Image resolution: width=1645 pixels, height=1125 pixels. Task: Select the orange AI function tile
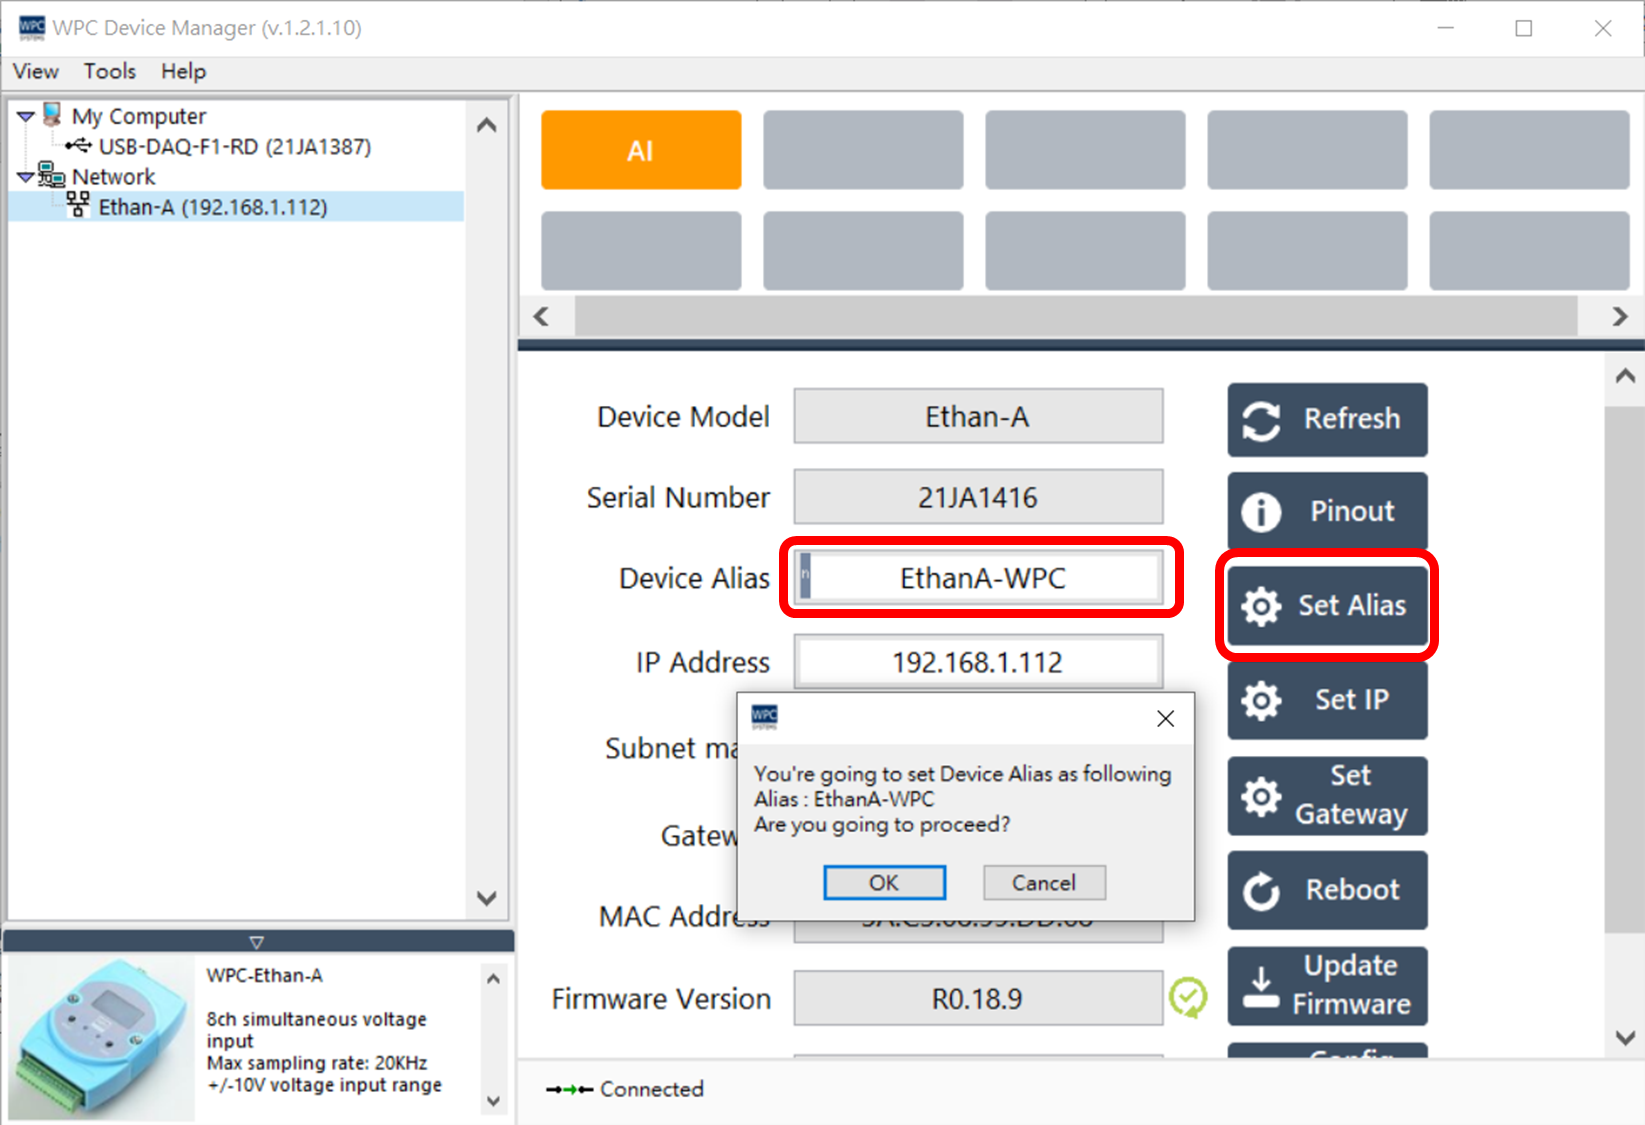coord(641,150)
